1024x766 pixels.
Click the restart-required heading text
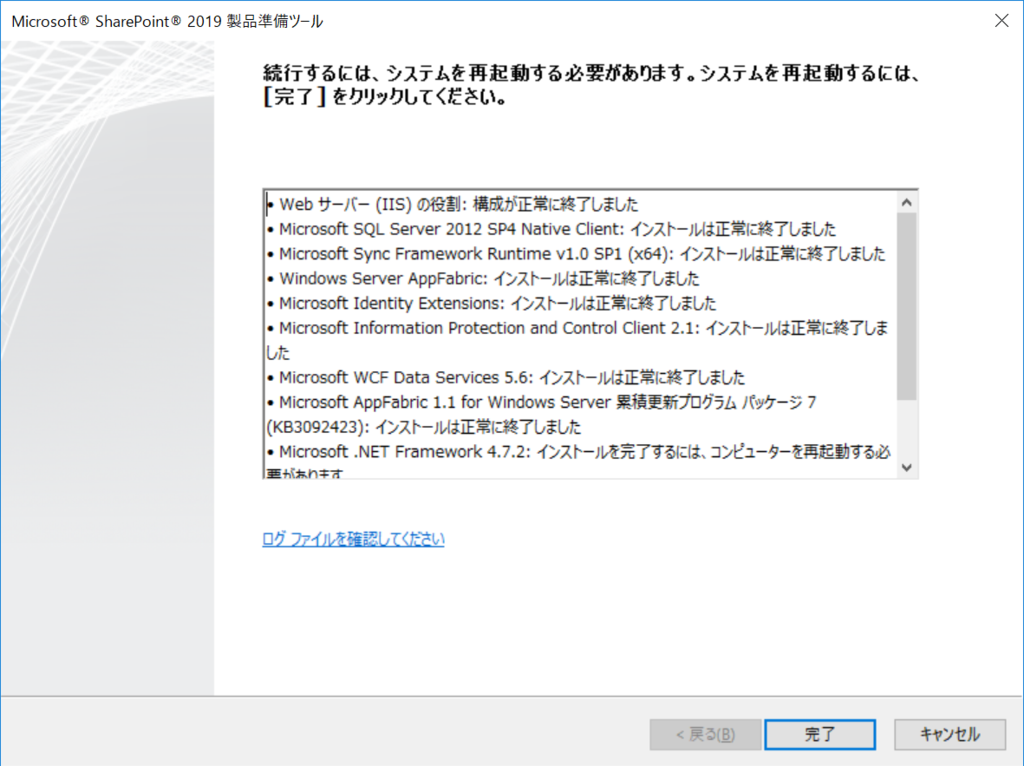pyautogui.click(x=592, y=85)
